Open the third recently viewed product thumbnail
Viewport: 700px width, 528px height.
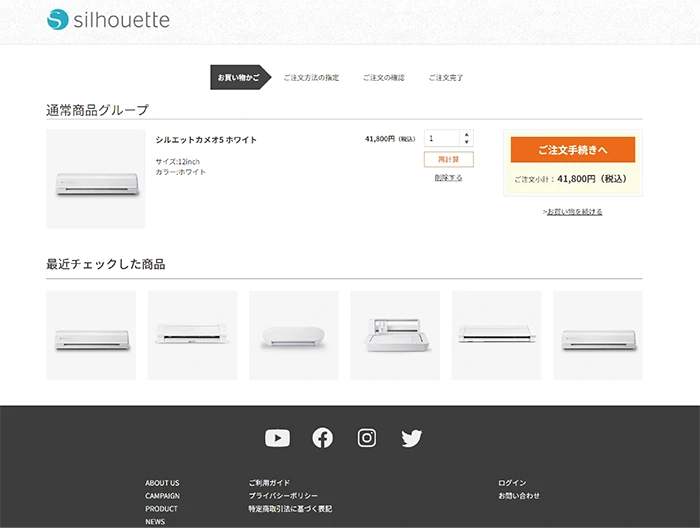click(294, 335)
